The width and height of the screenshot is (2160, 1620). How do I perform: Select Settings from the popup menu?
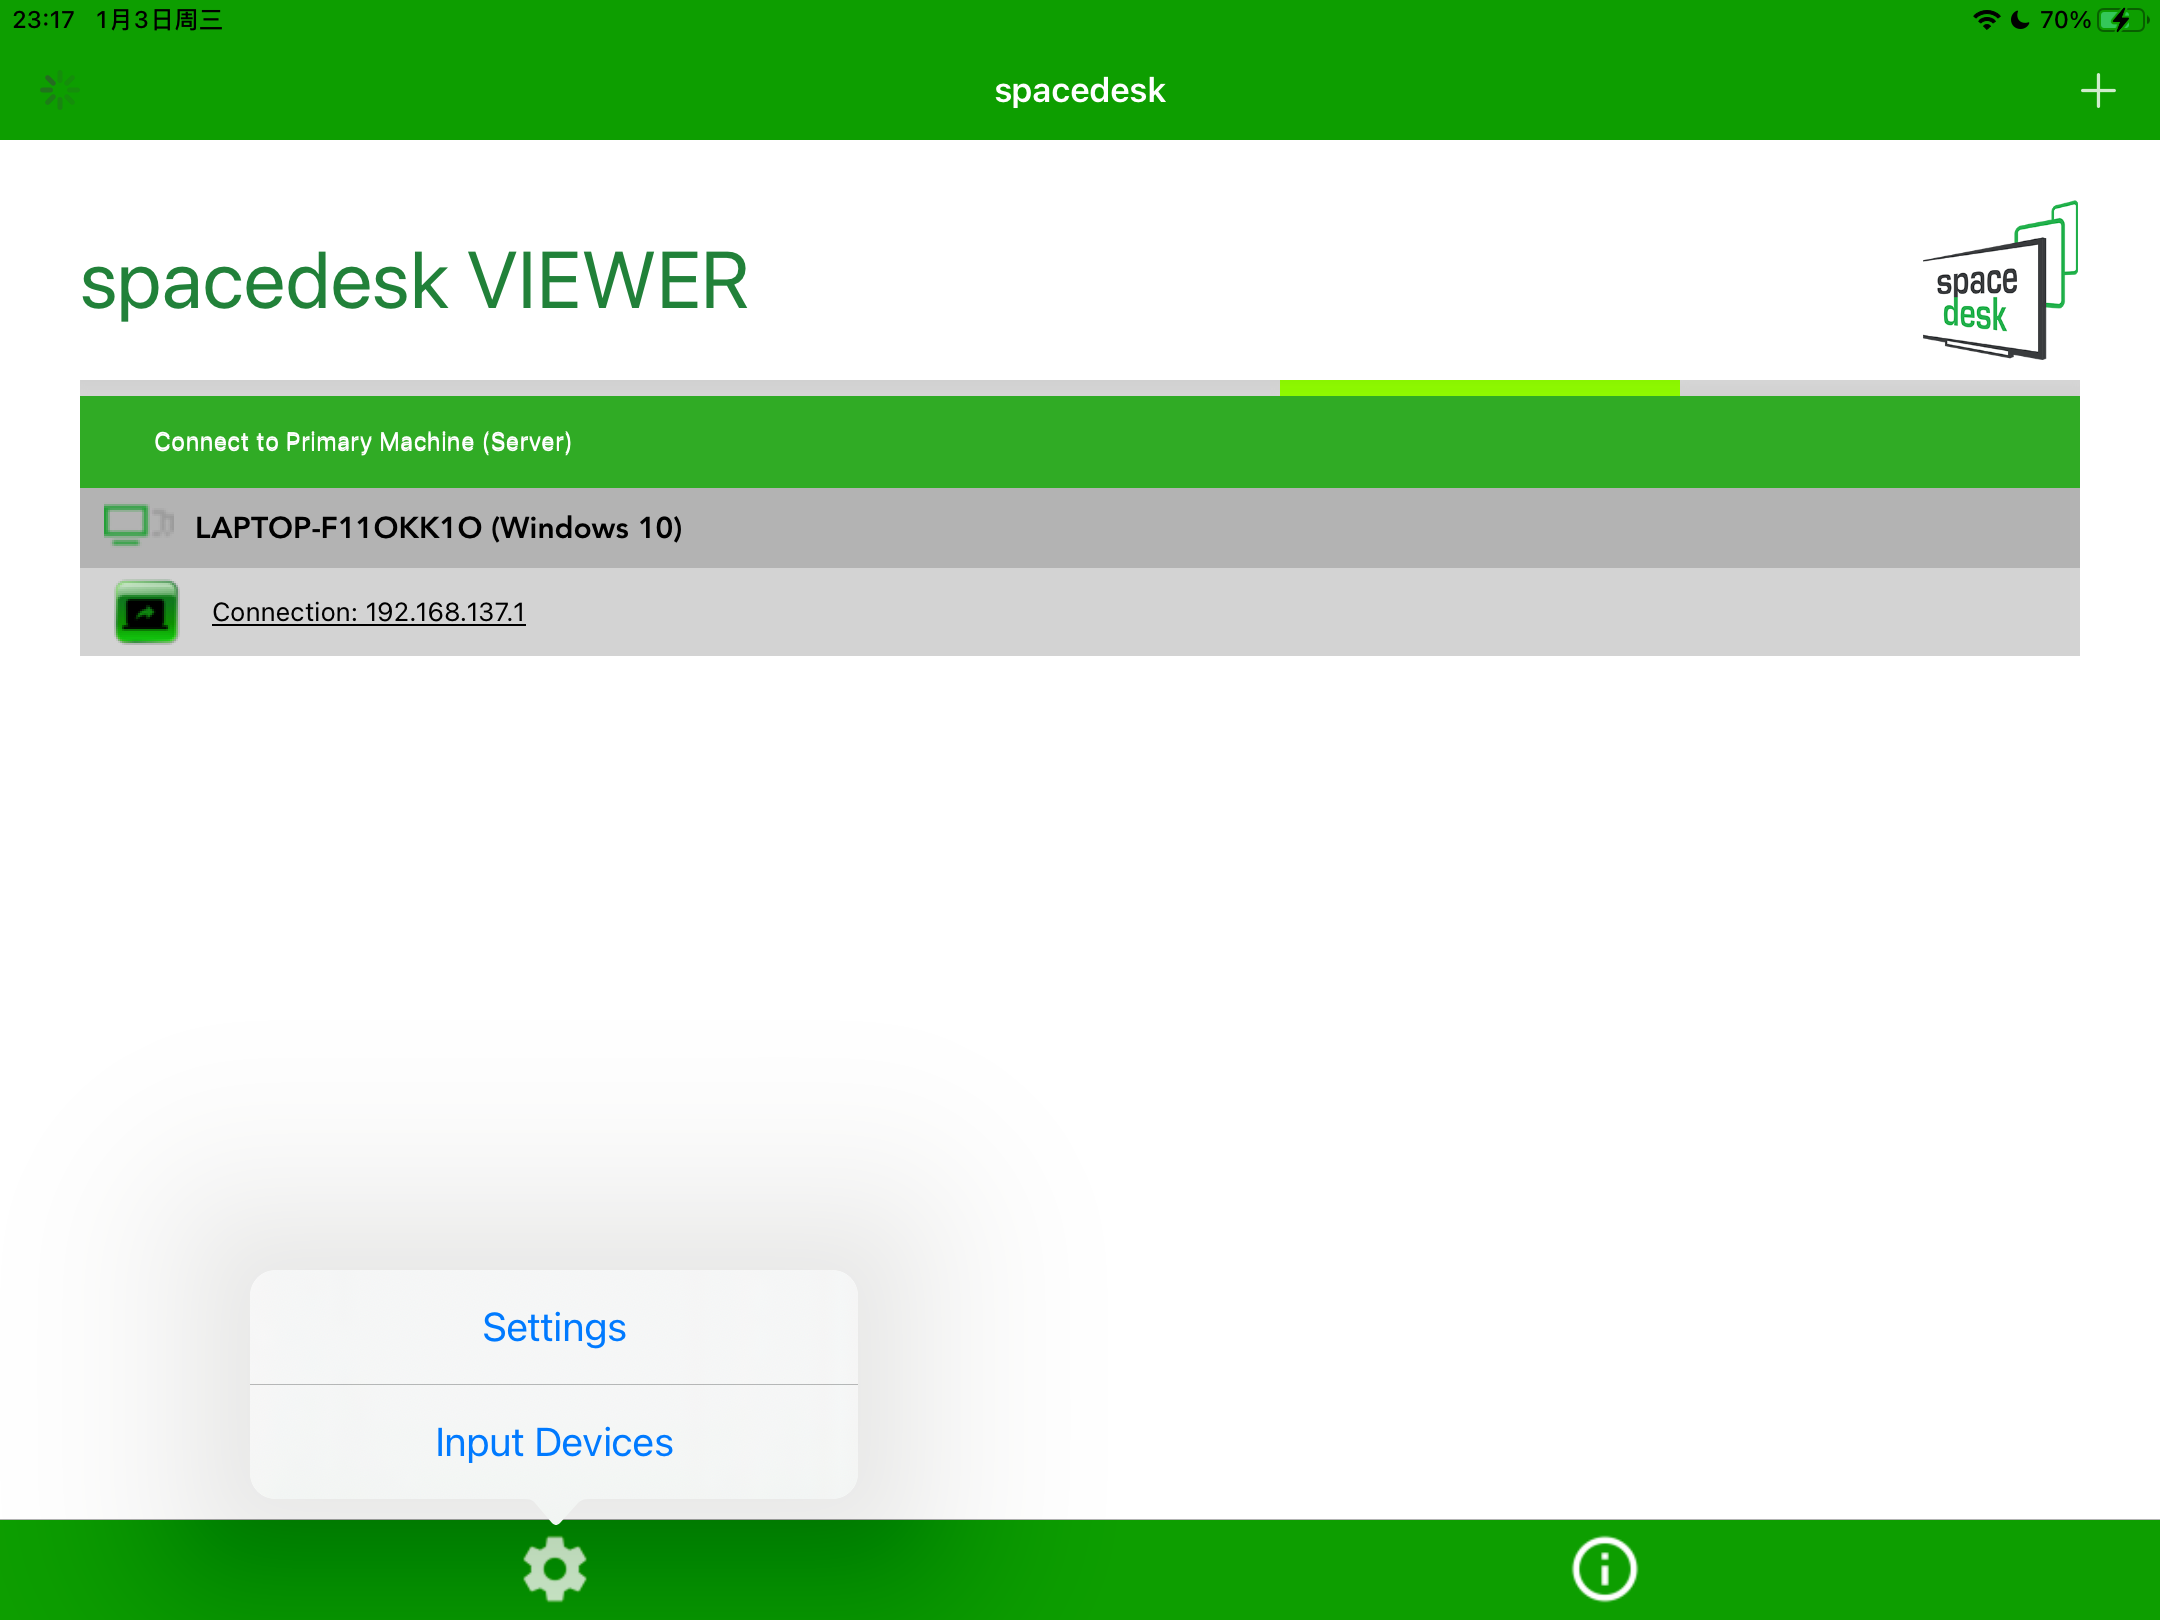pyautogui.click(x=554, y=1327)
